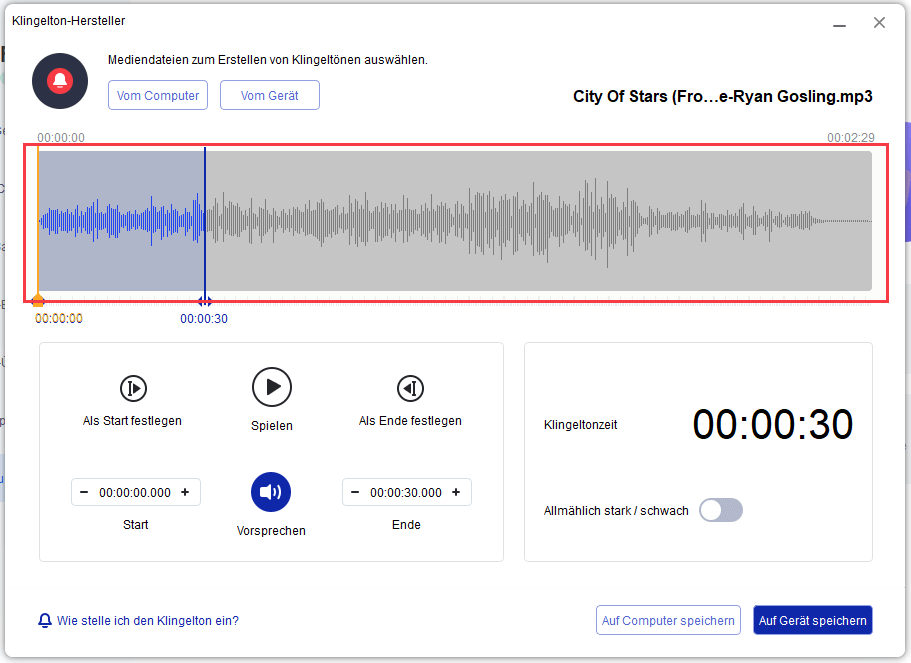Toggle 'Allmählich stark / schwach' switch
This screenshot has width=911, height=663.
tap(721, 510)
